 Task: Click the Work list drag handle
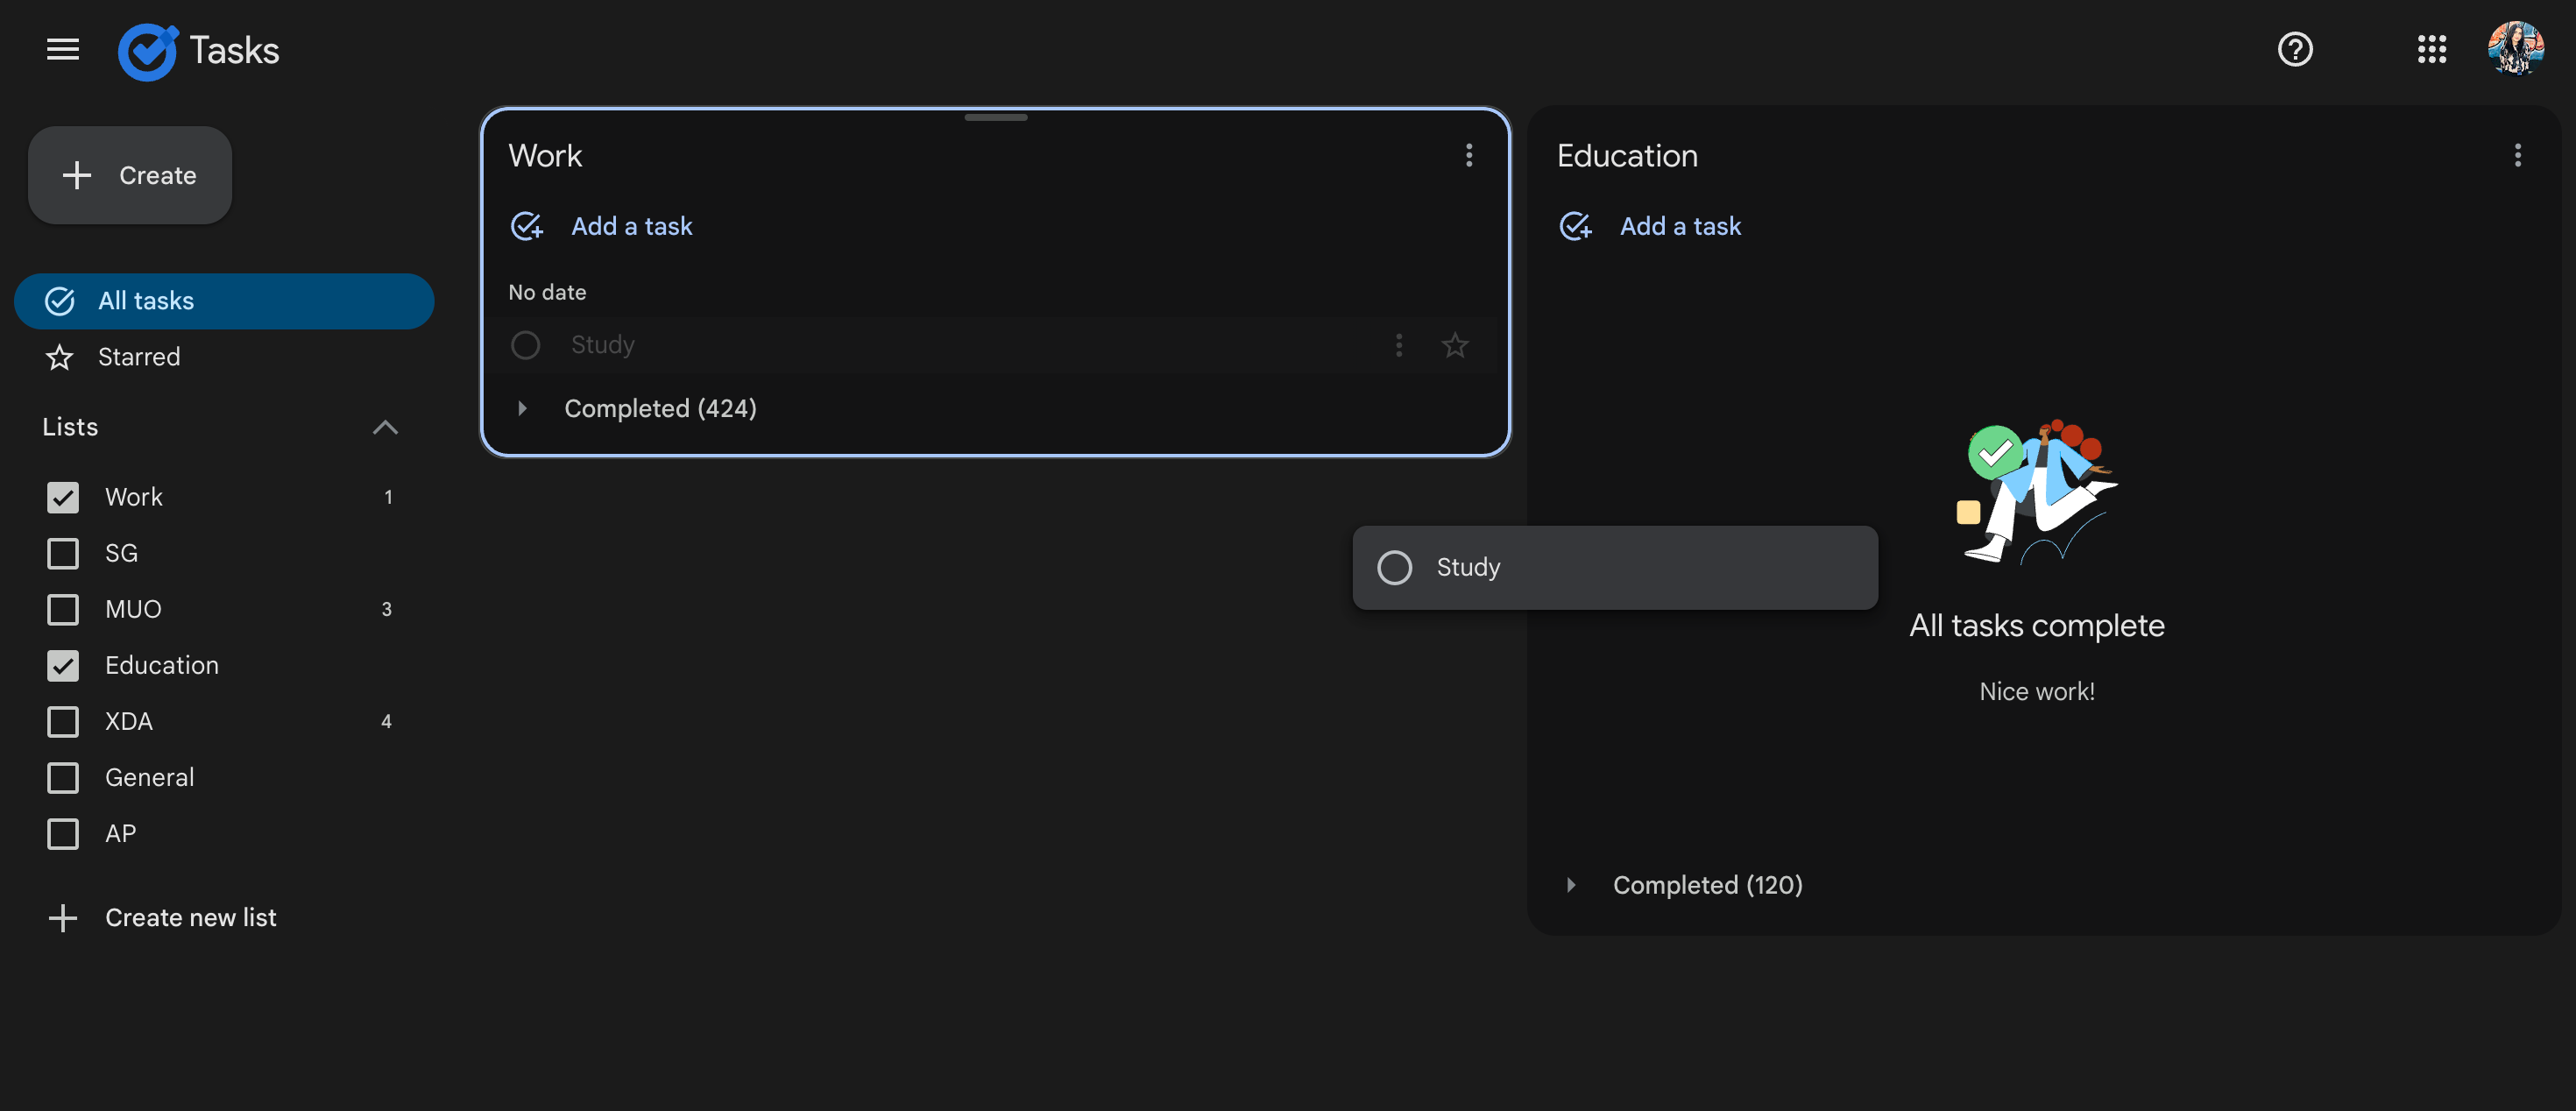point(995,118)
